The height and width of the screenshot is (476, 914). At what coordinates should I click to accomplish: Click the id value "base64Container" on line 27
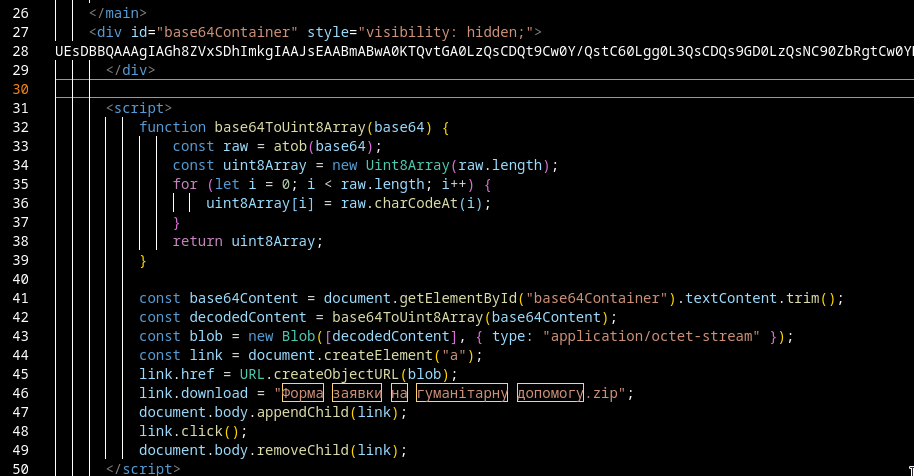click(x=227, y=32)
